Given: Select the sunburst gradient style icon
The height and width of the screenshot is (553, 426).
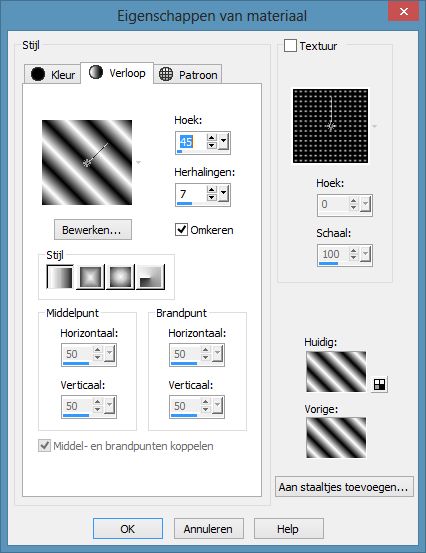Looking at the screenshot, I should click(x=120, y=277).
